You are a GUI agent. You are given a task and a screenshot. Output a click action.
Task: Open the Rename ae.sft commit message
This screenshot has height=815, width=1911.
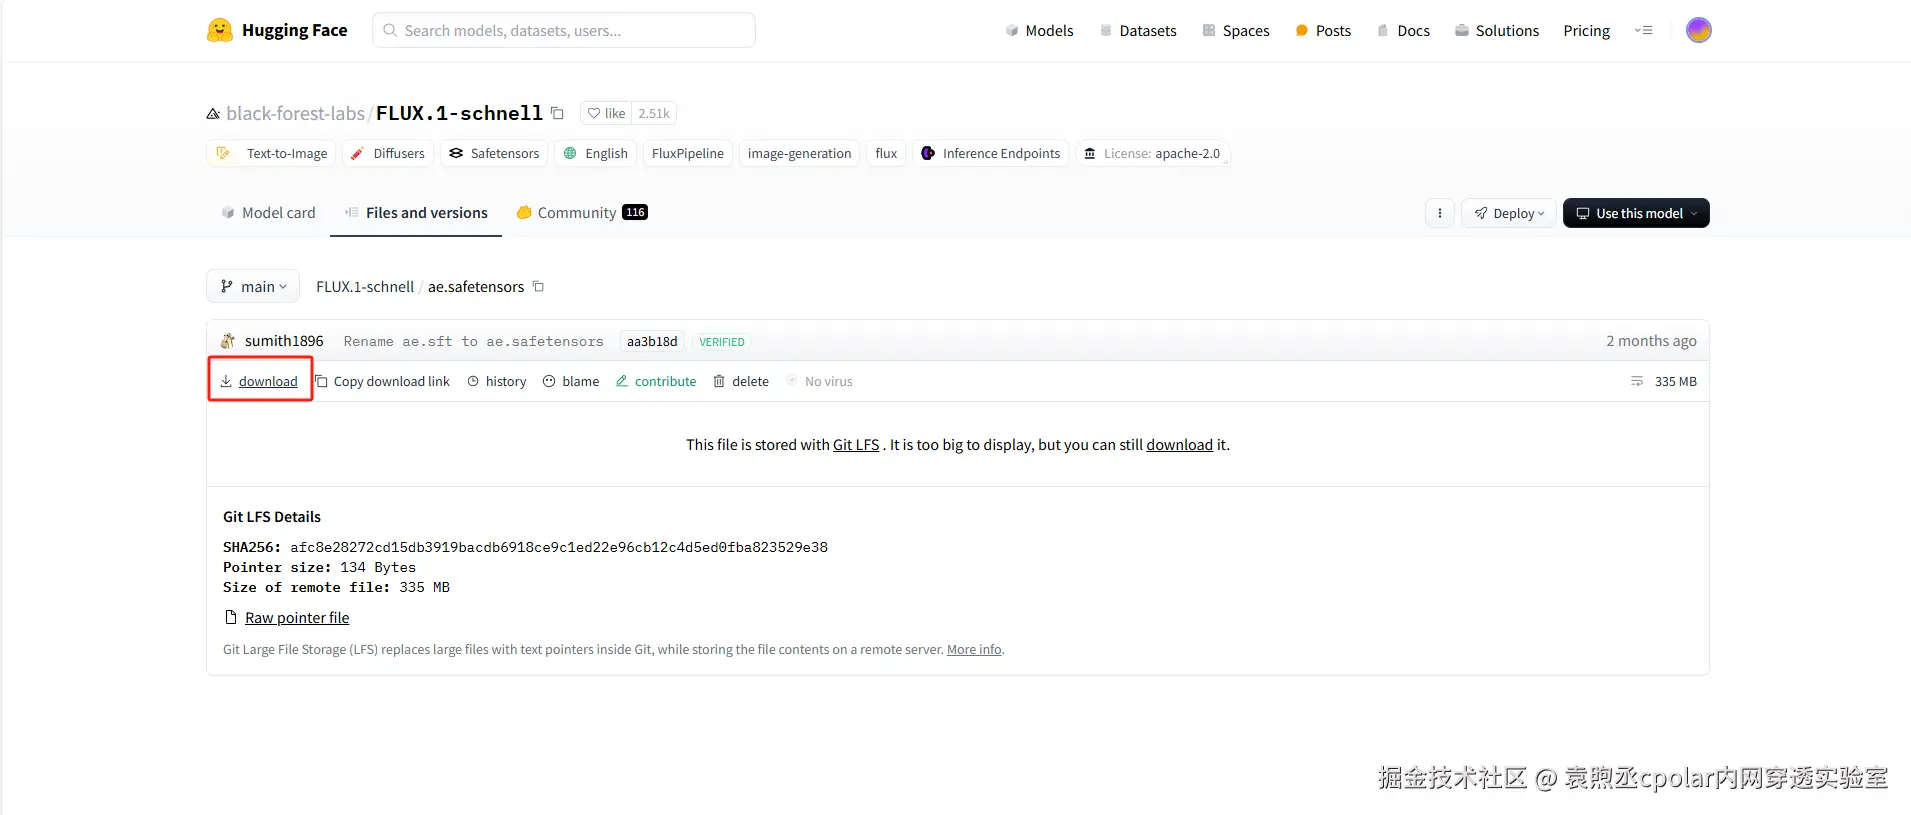pyautogui.click(x=473, y=342)
